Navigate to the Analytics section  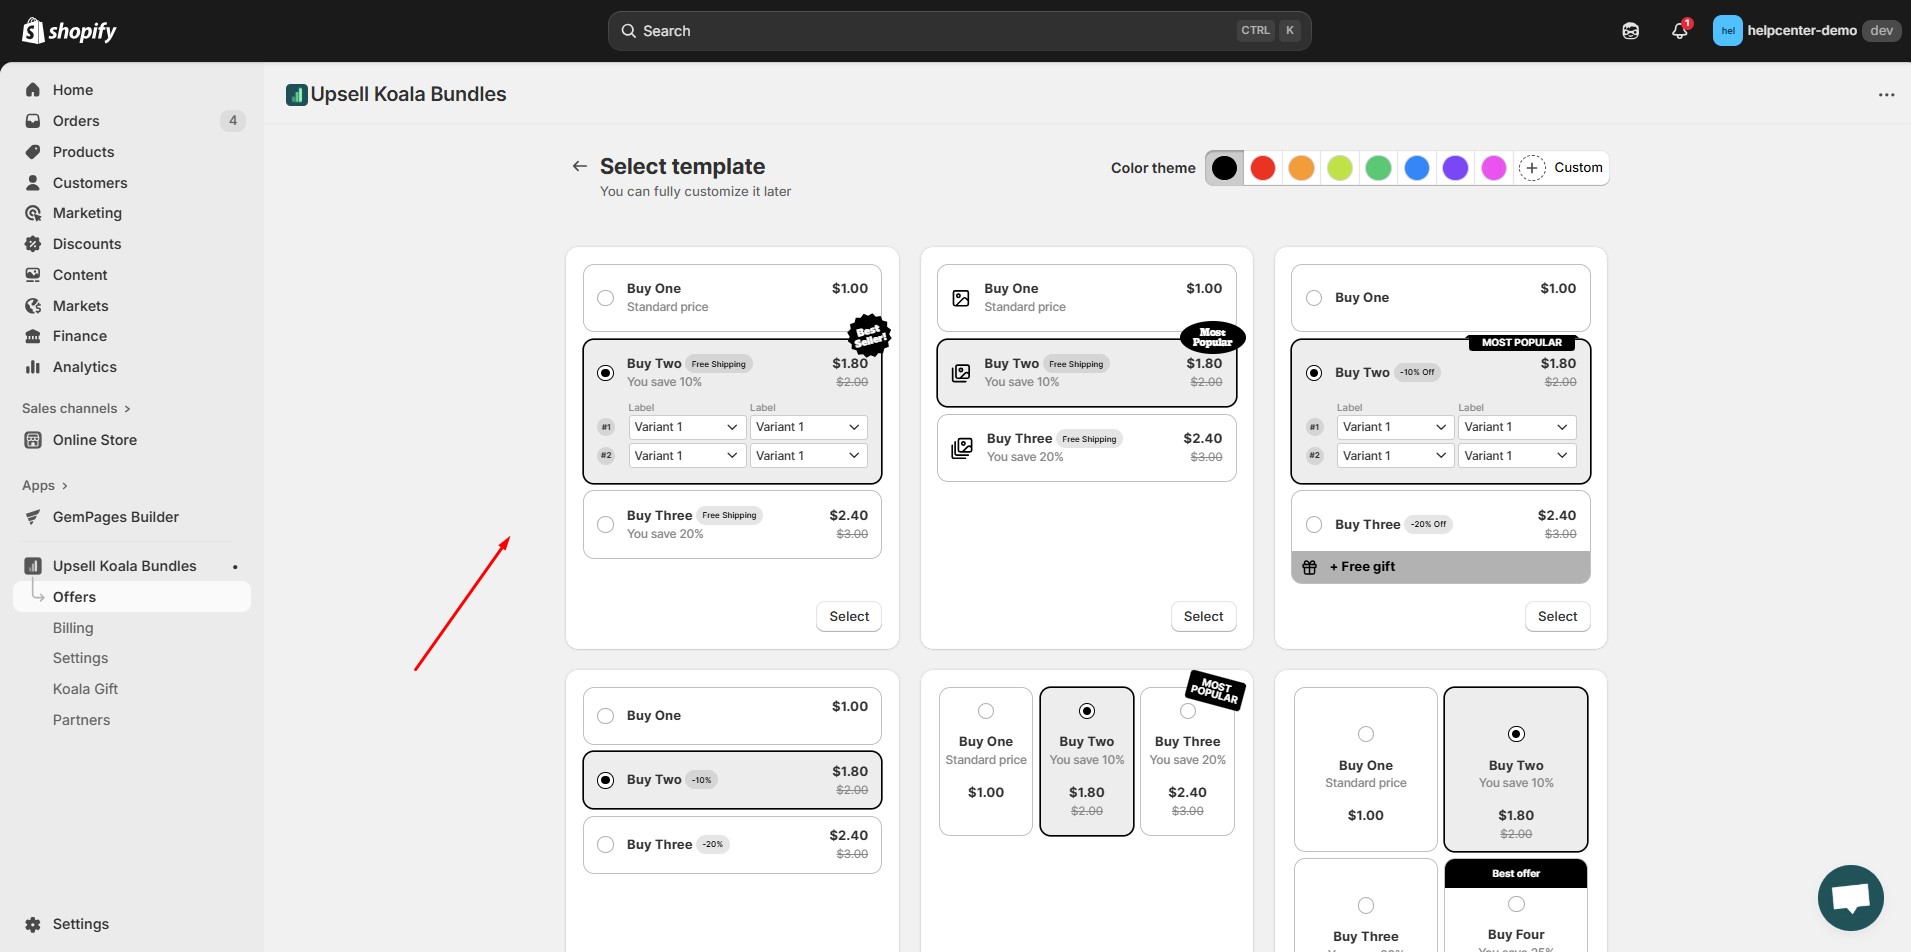[84, 367]
